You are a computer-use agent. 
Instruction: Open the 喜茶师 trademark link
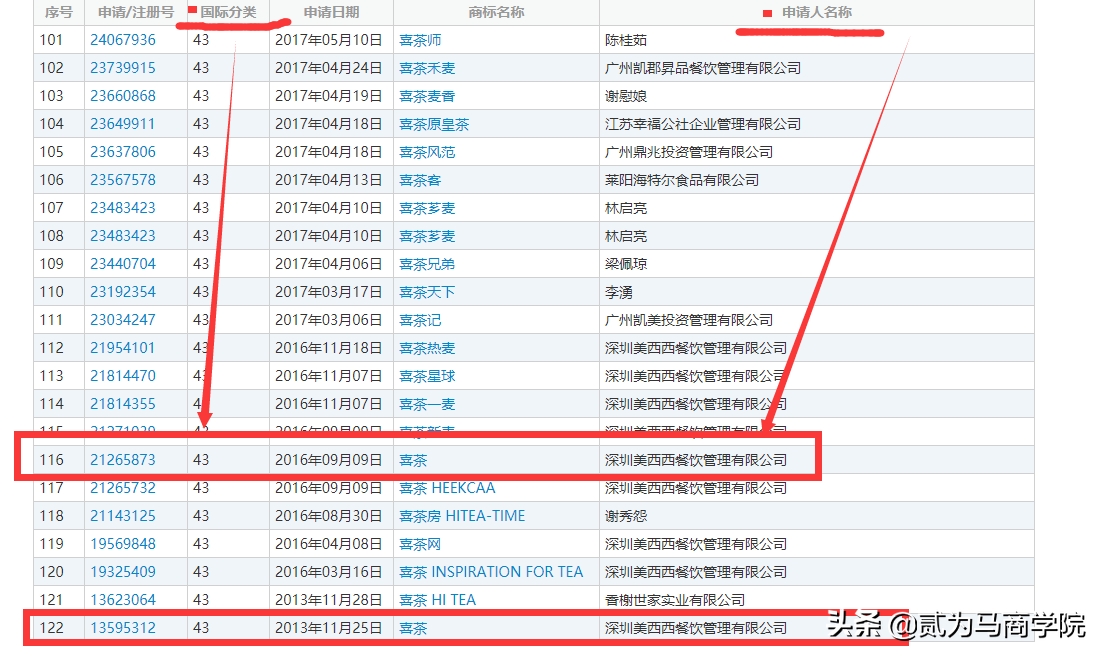click(420, 40)
